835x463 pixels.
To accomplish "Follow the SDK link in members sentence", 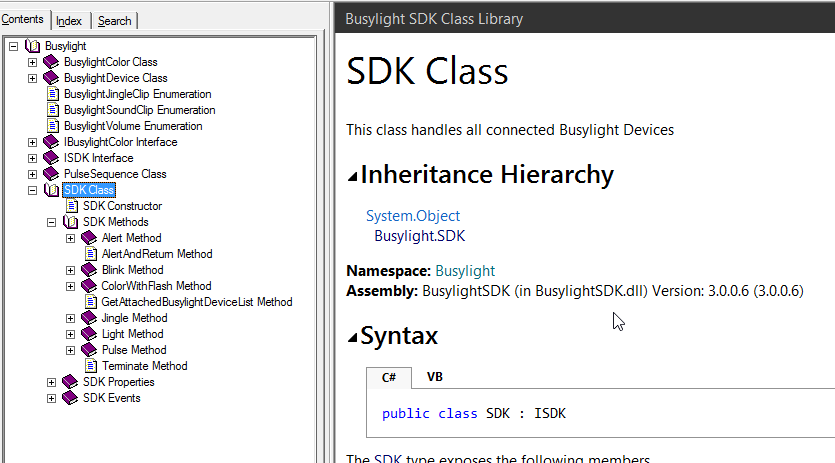I will [x=388, y=459].
